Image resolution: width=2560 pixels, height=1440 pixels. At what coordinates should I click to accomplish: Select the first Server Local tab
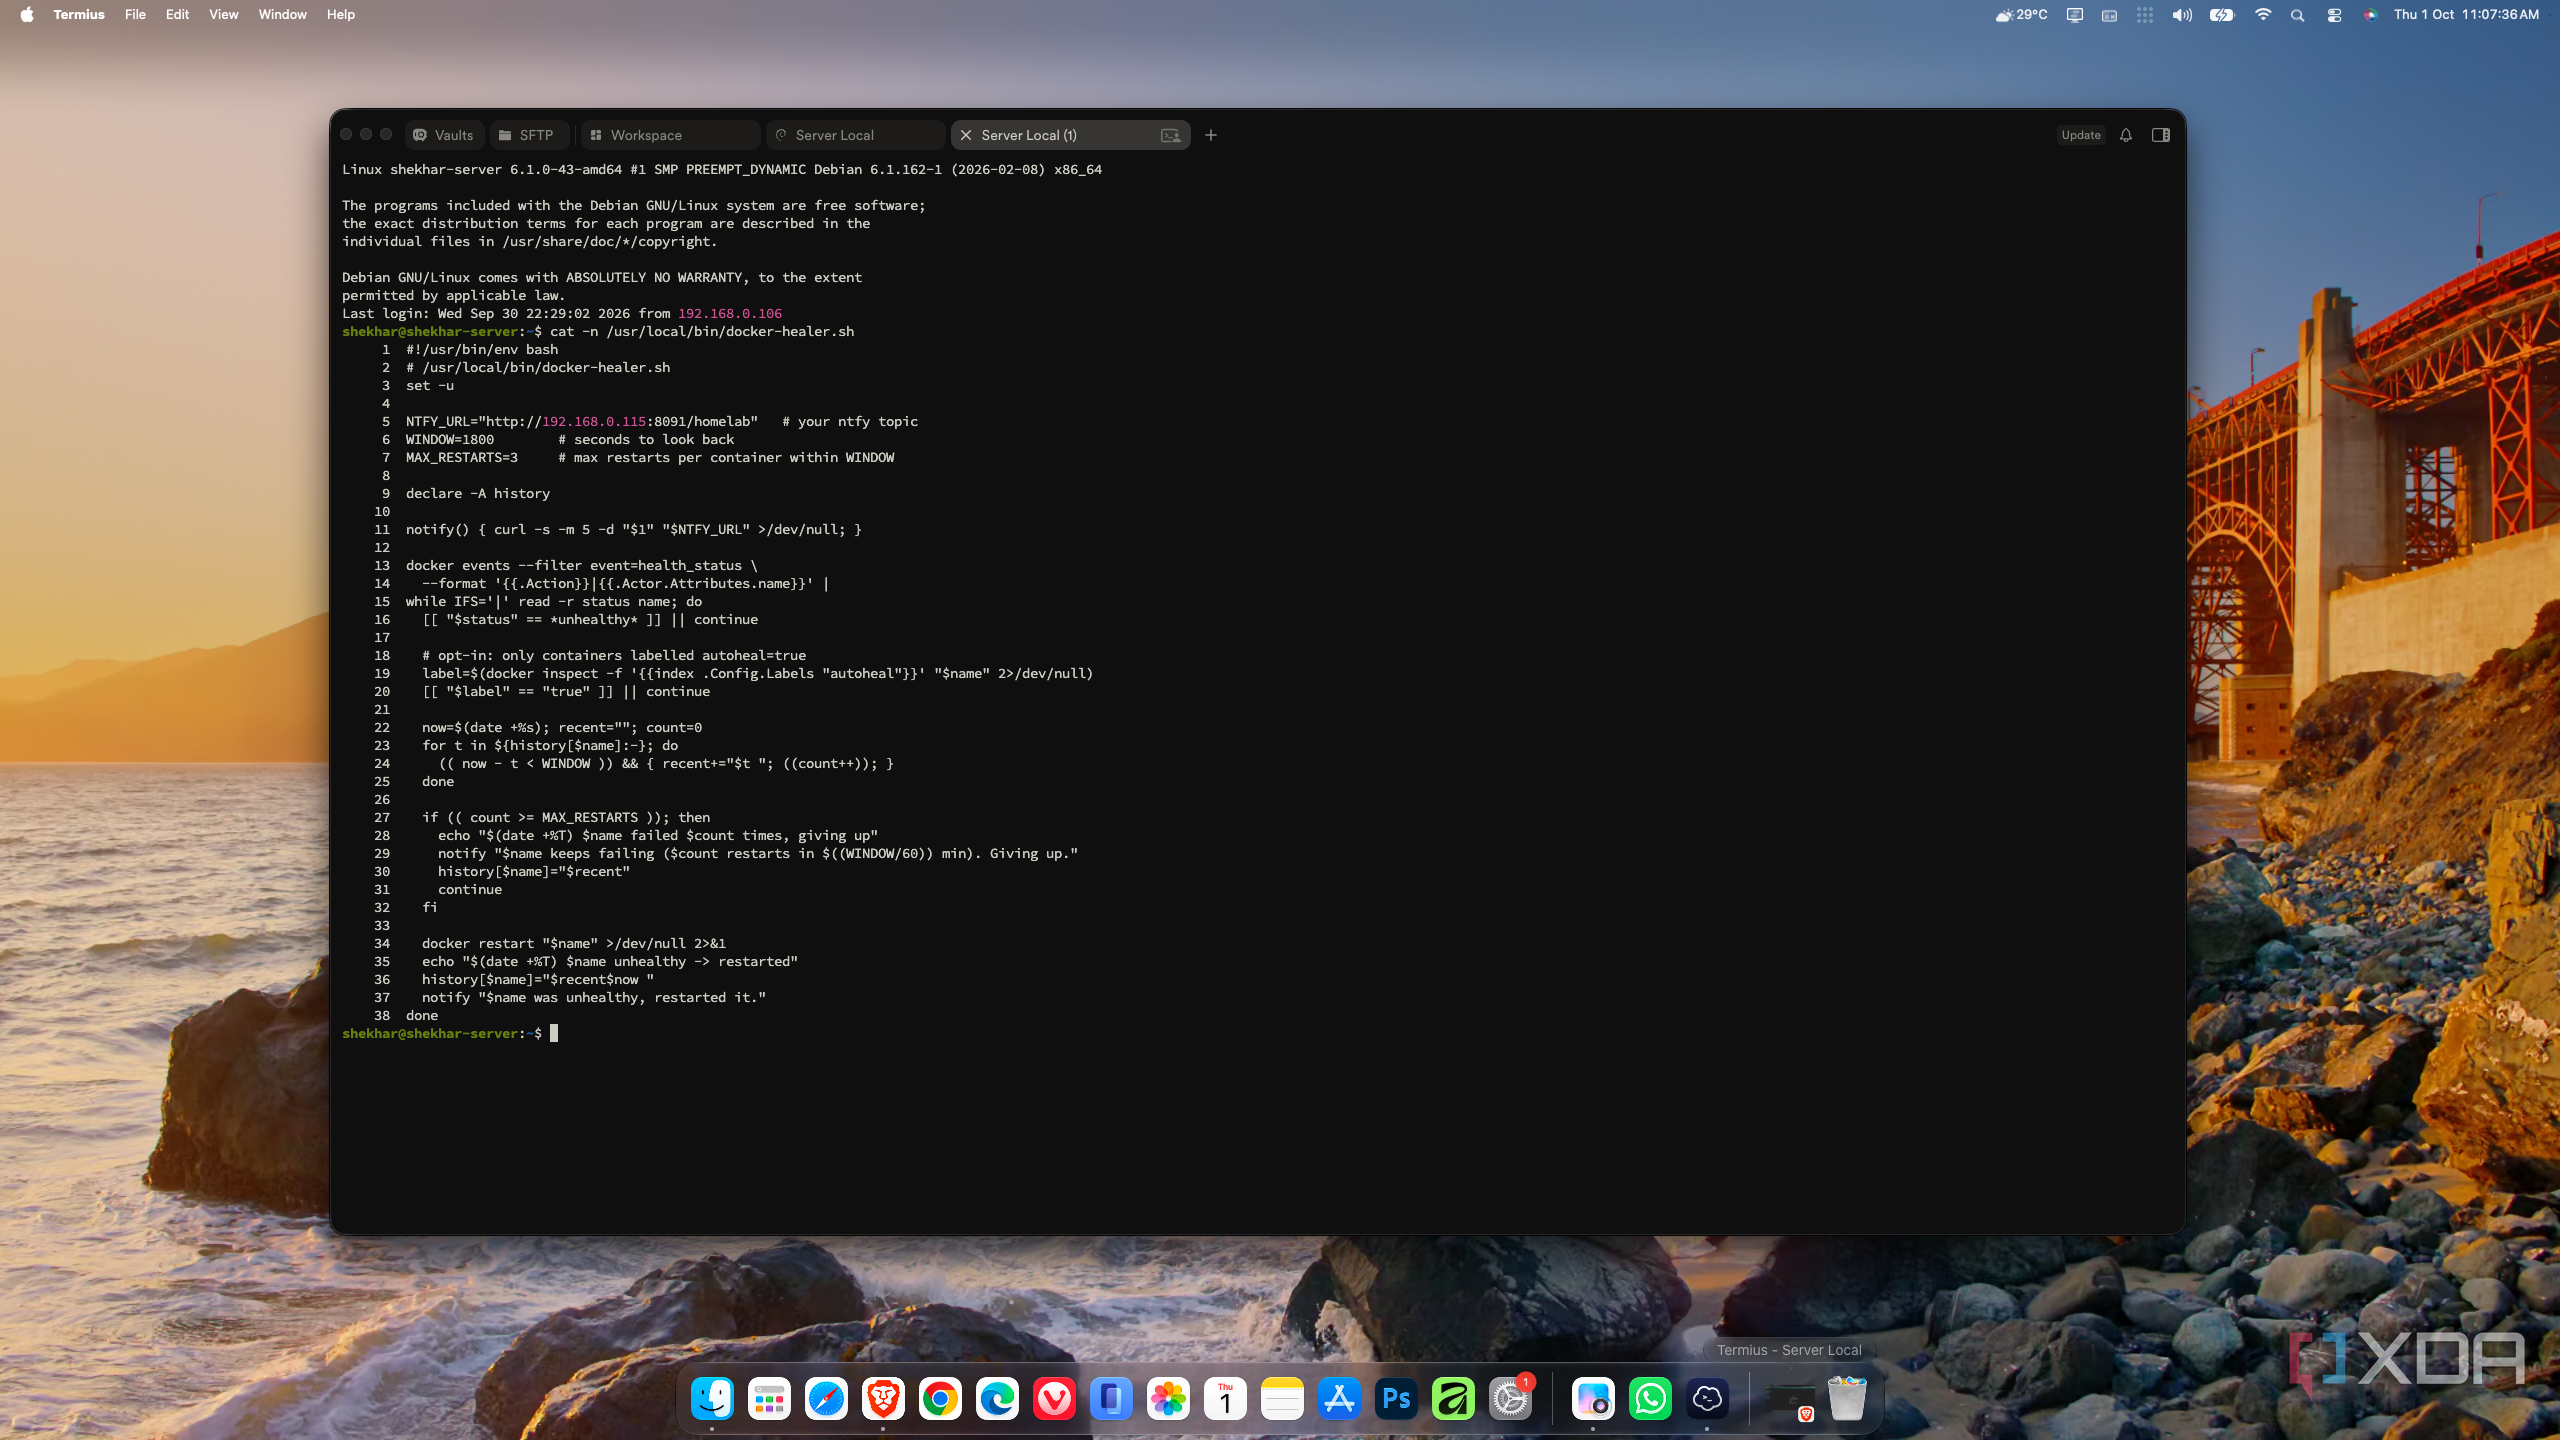point(855,135)
